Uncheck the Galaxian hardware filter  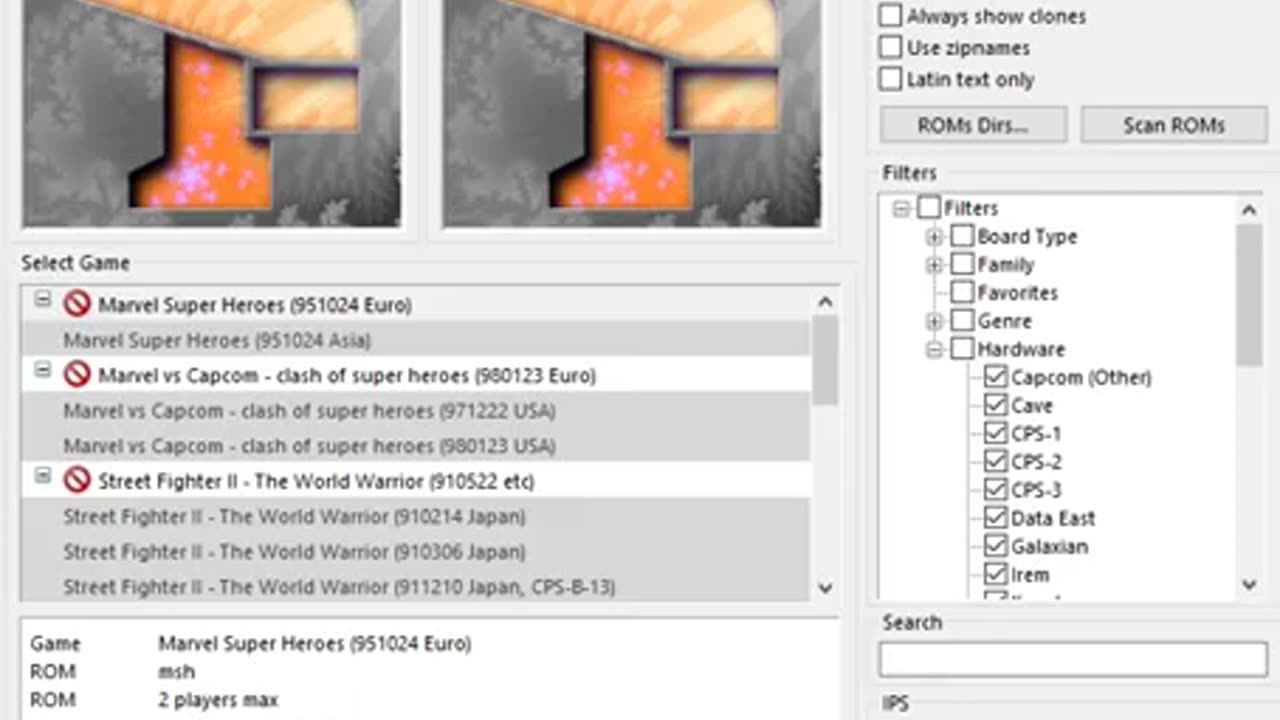[x=995, y=546]
